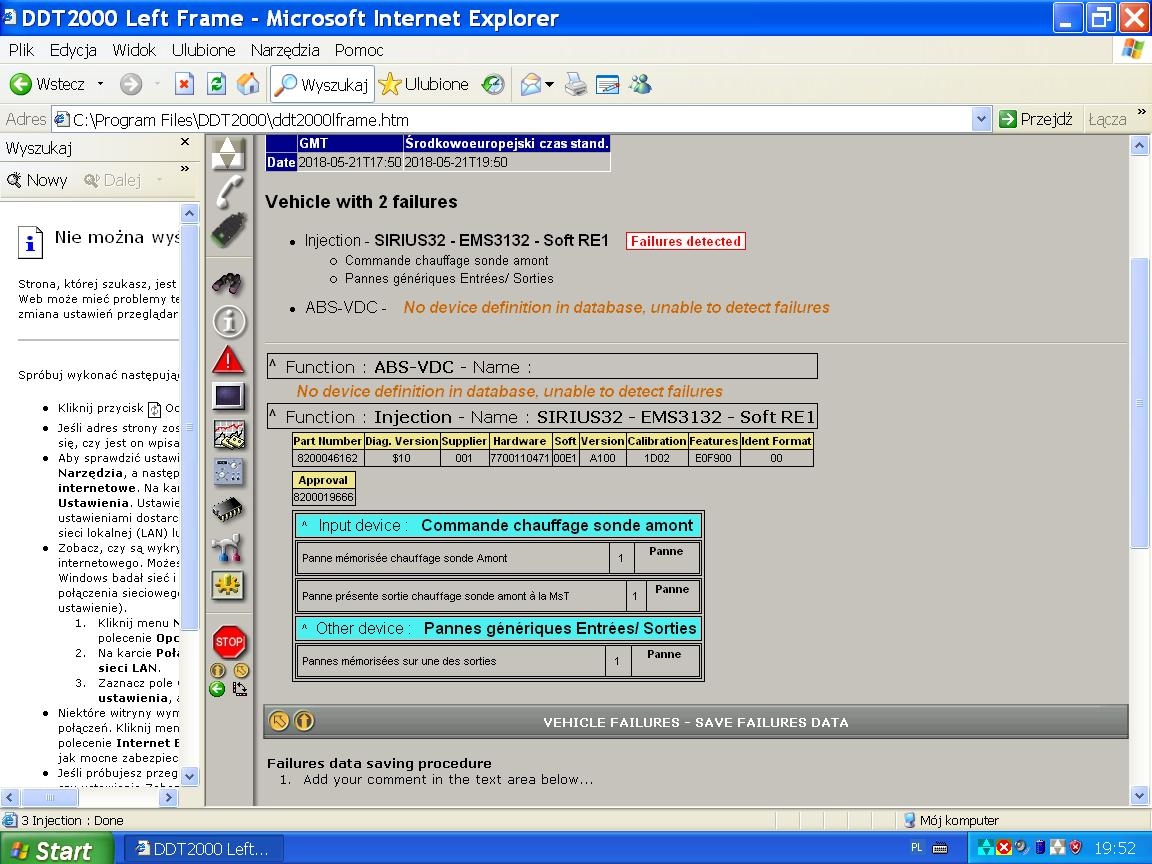This screenshot has height=864, width=1152.
Task: Click the control panel knobs icon
Action: [228, 472]
